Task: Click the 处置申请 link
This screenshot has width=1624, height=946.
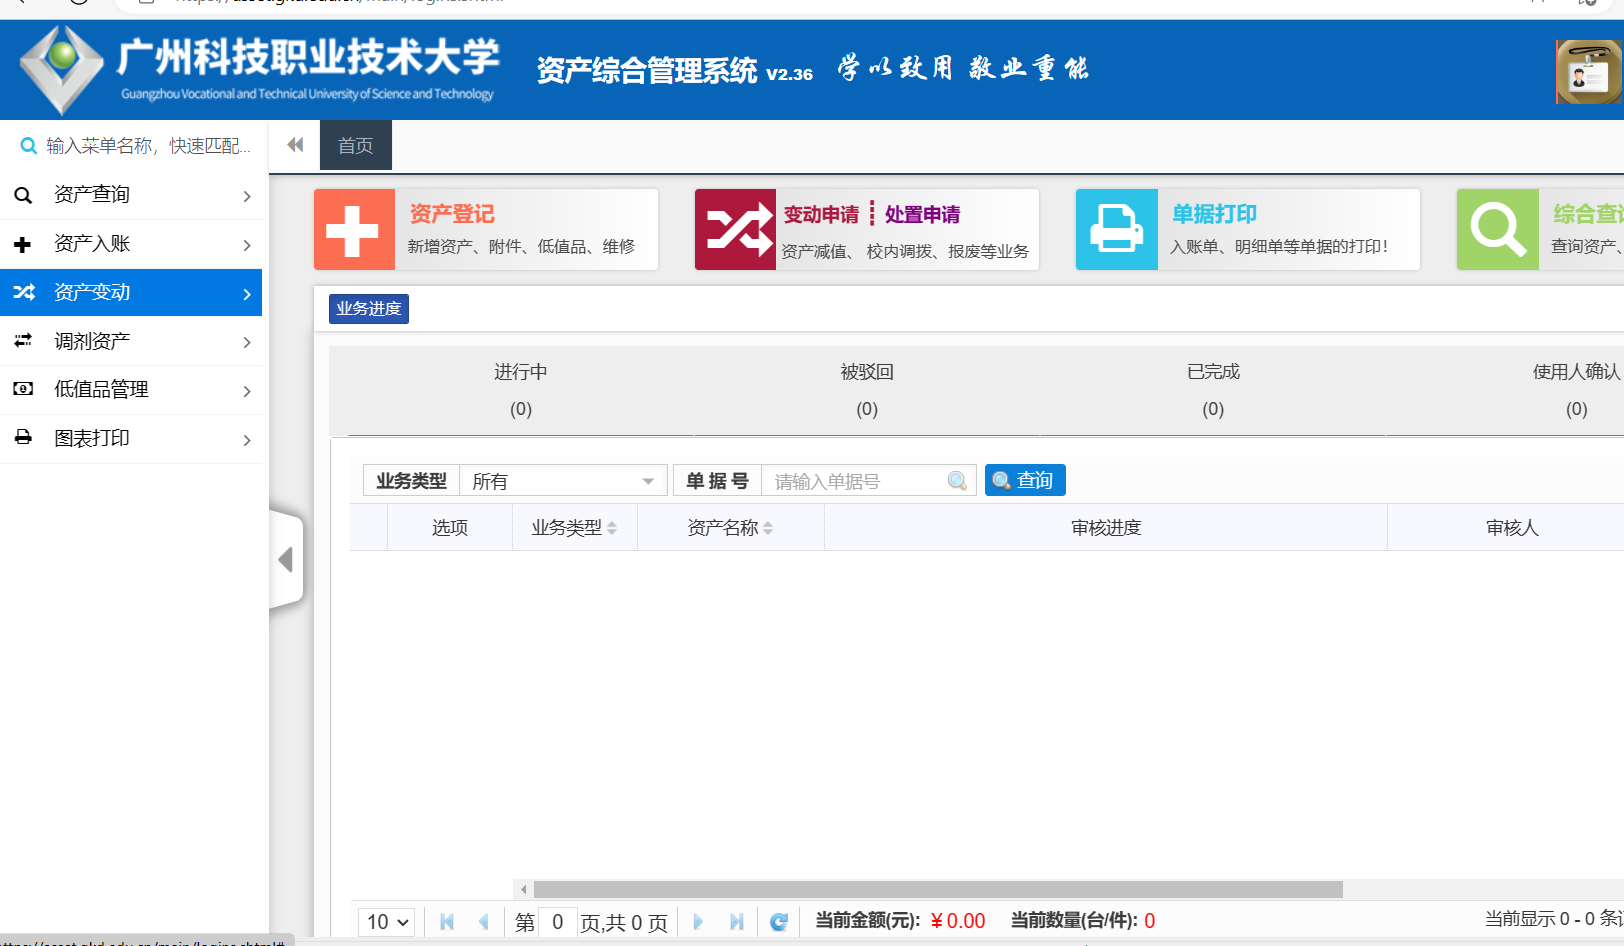Action: click(922, 215)
